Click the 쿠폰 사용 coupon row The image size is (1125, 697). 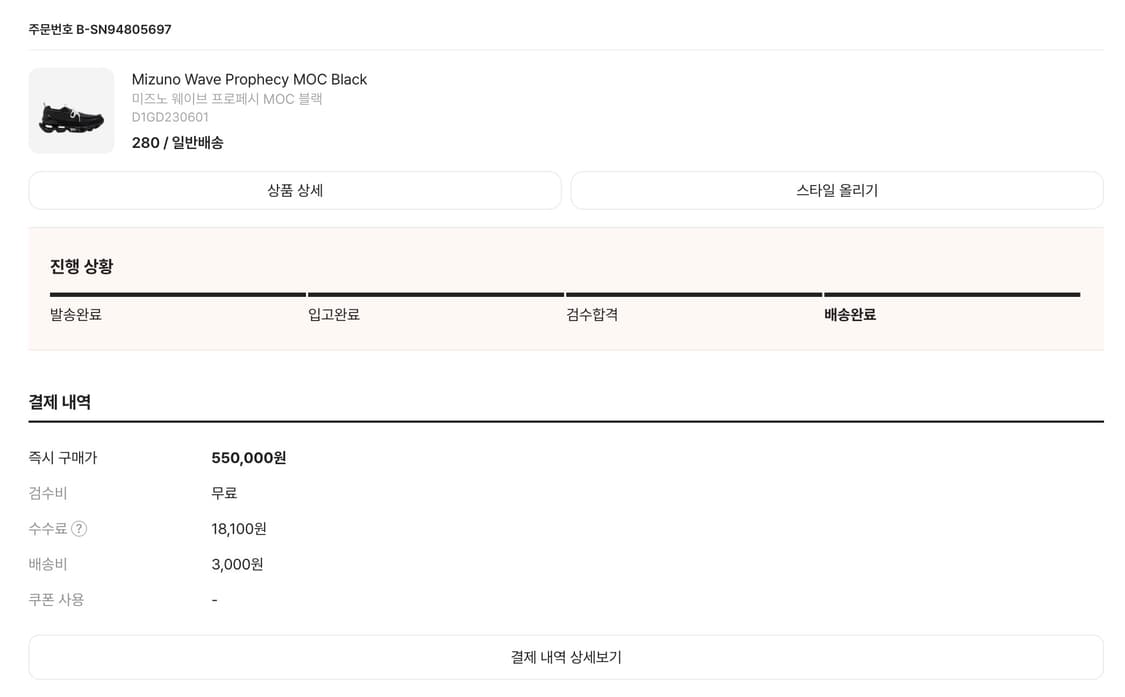point(54,599)
